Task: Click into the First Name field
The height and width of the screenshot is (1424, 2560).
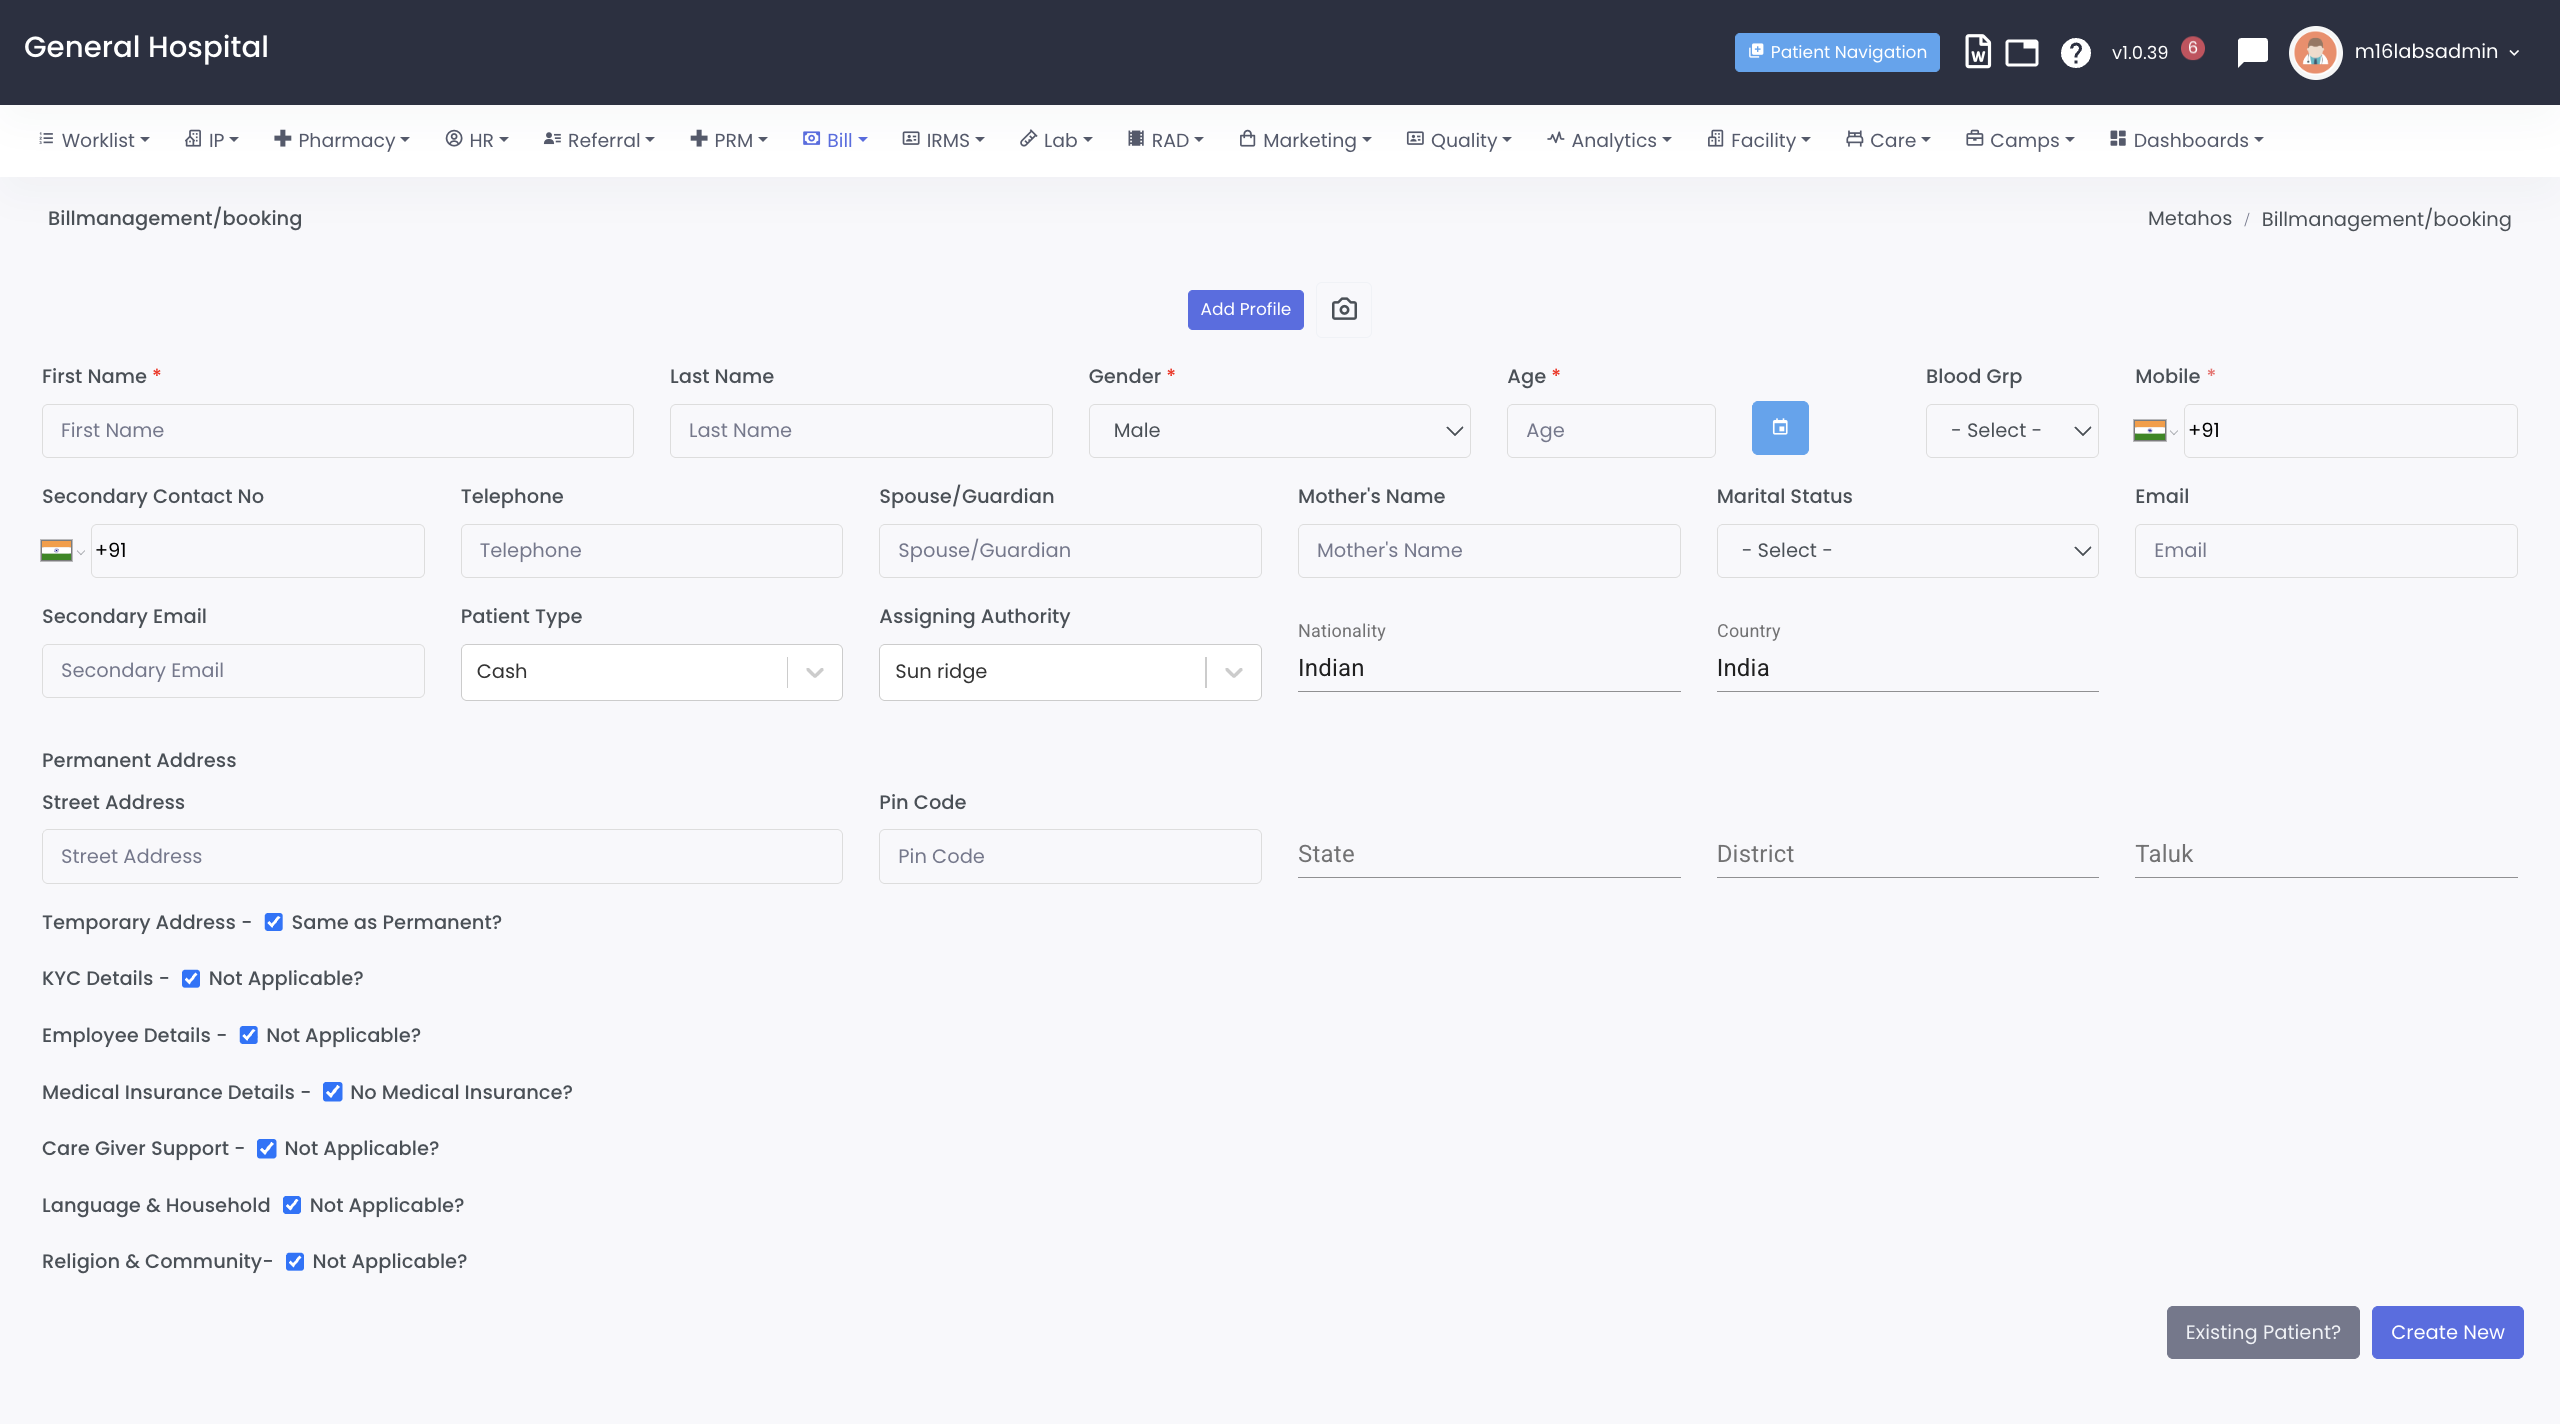Action: point(337,431)
